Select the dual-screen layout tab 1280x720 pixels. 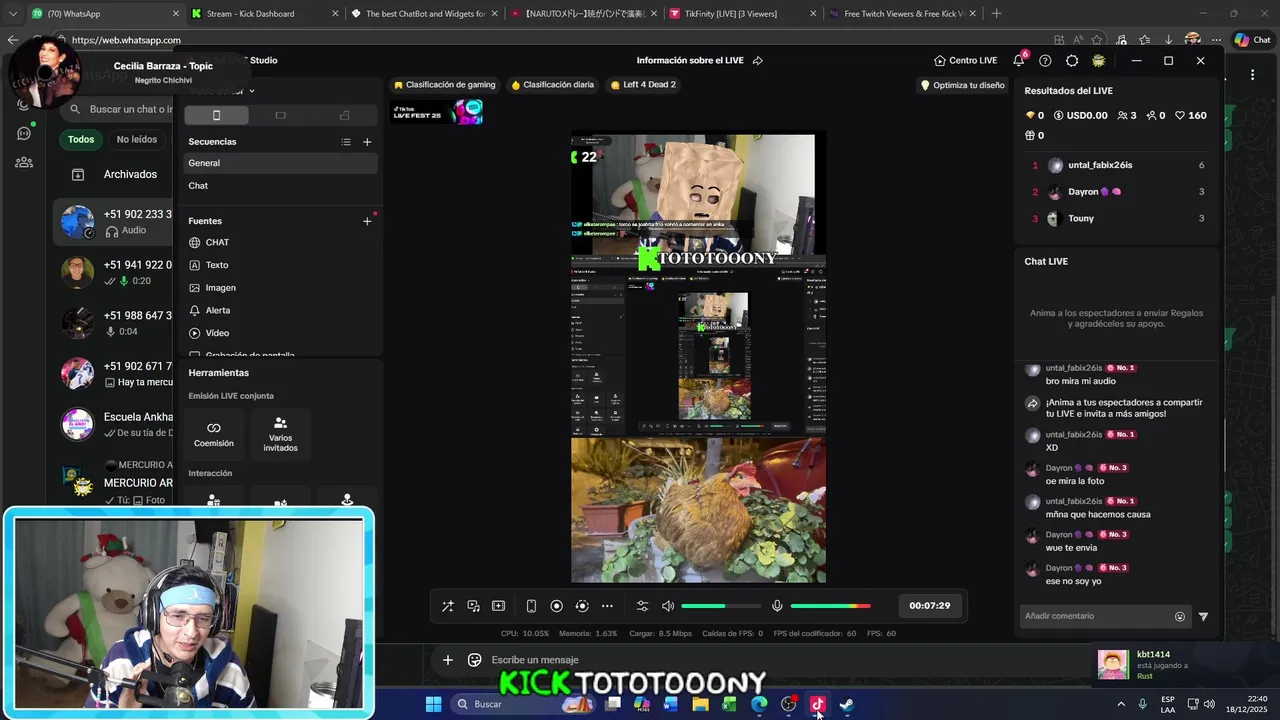(x=344, y=115)
